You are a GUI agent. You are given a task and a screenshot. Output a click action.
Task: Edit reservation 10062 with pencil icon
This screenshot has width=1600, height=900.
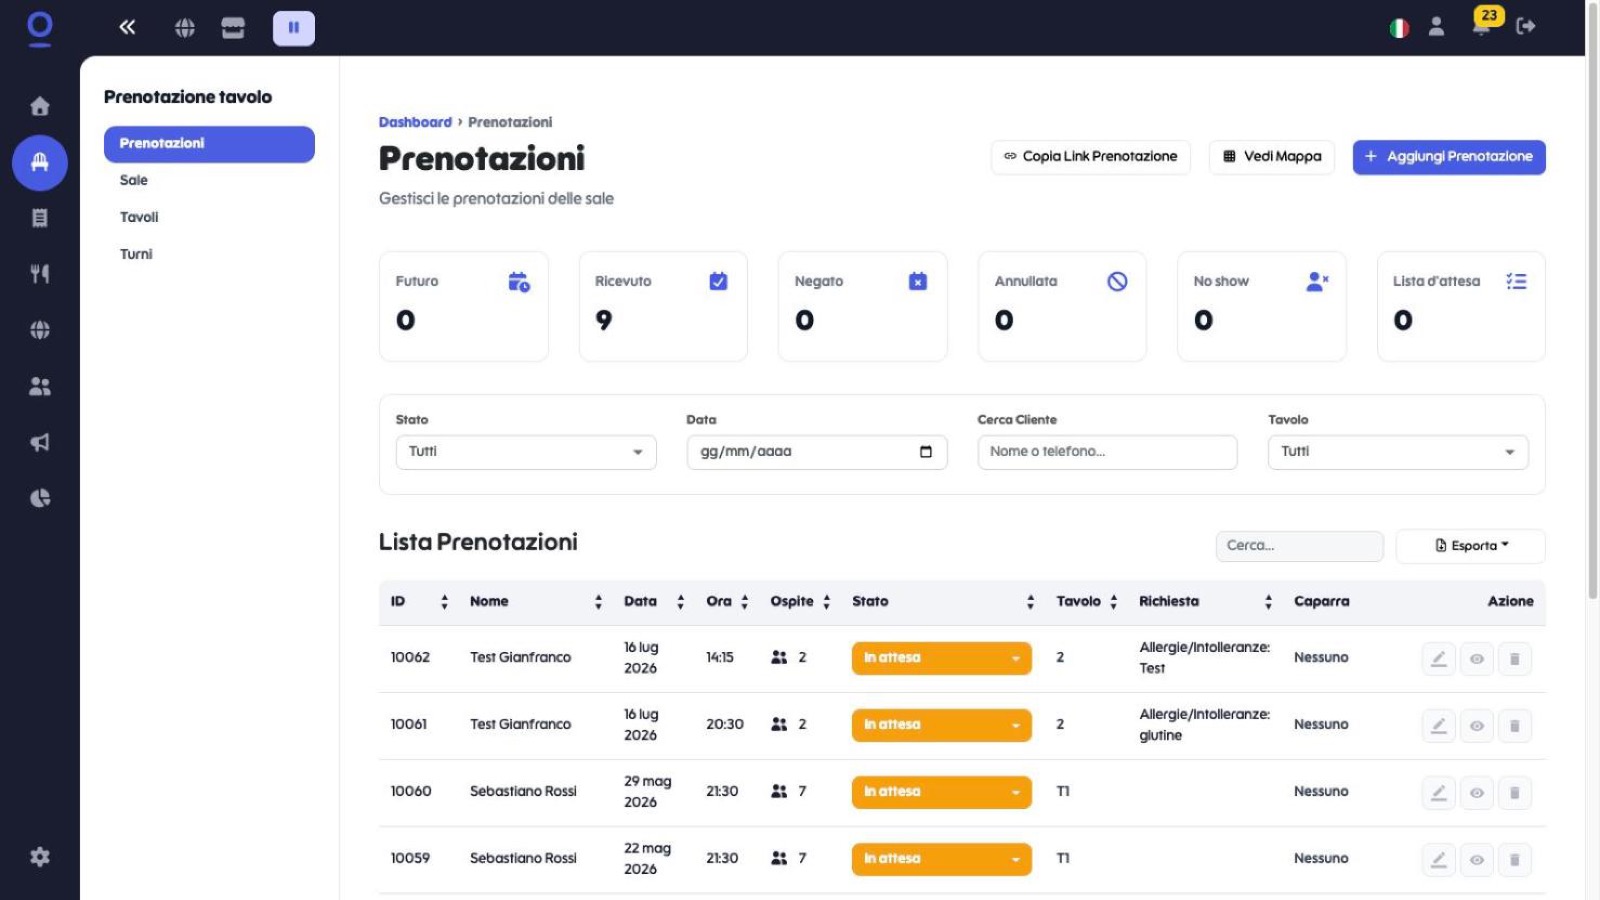[x=1439, y=659]
